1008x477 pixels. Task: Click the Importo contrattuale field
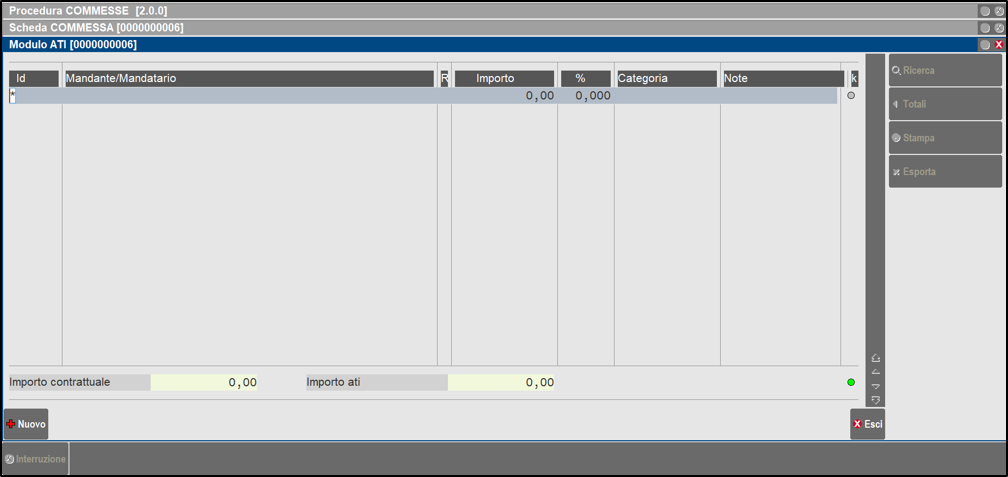pos(204,382)
